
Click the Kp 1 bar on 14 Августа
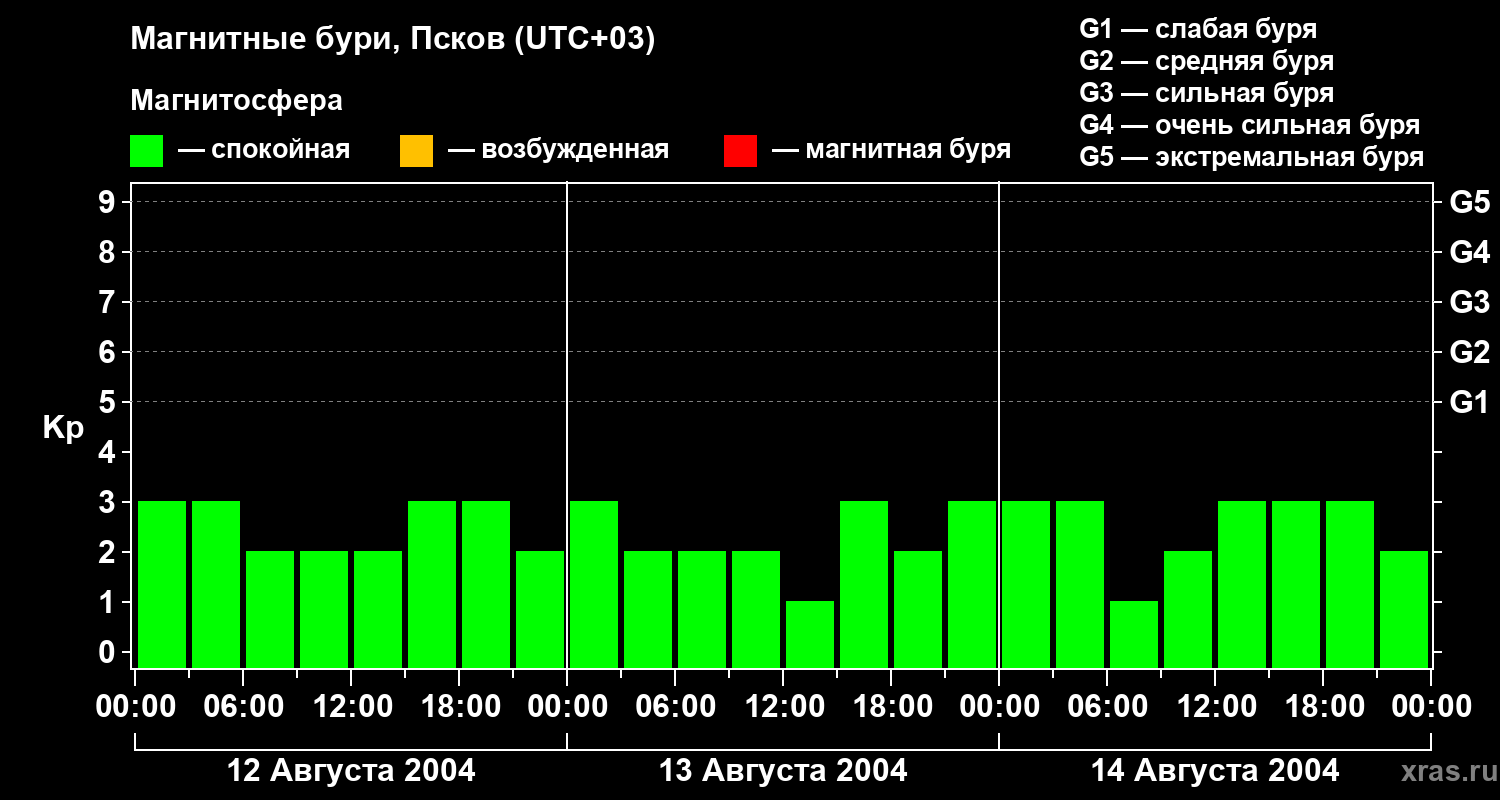pyautogui.click(x=1134, y=634)
